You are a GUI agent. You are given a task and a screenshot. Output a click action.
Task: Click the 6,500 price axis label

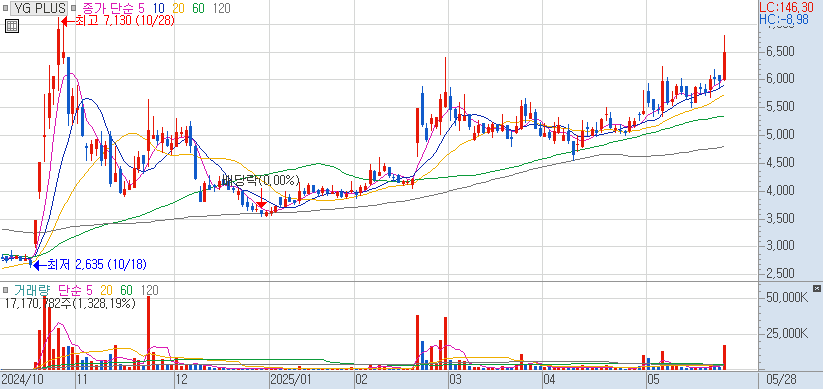pos(780,51)
